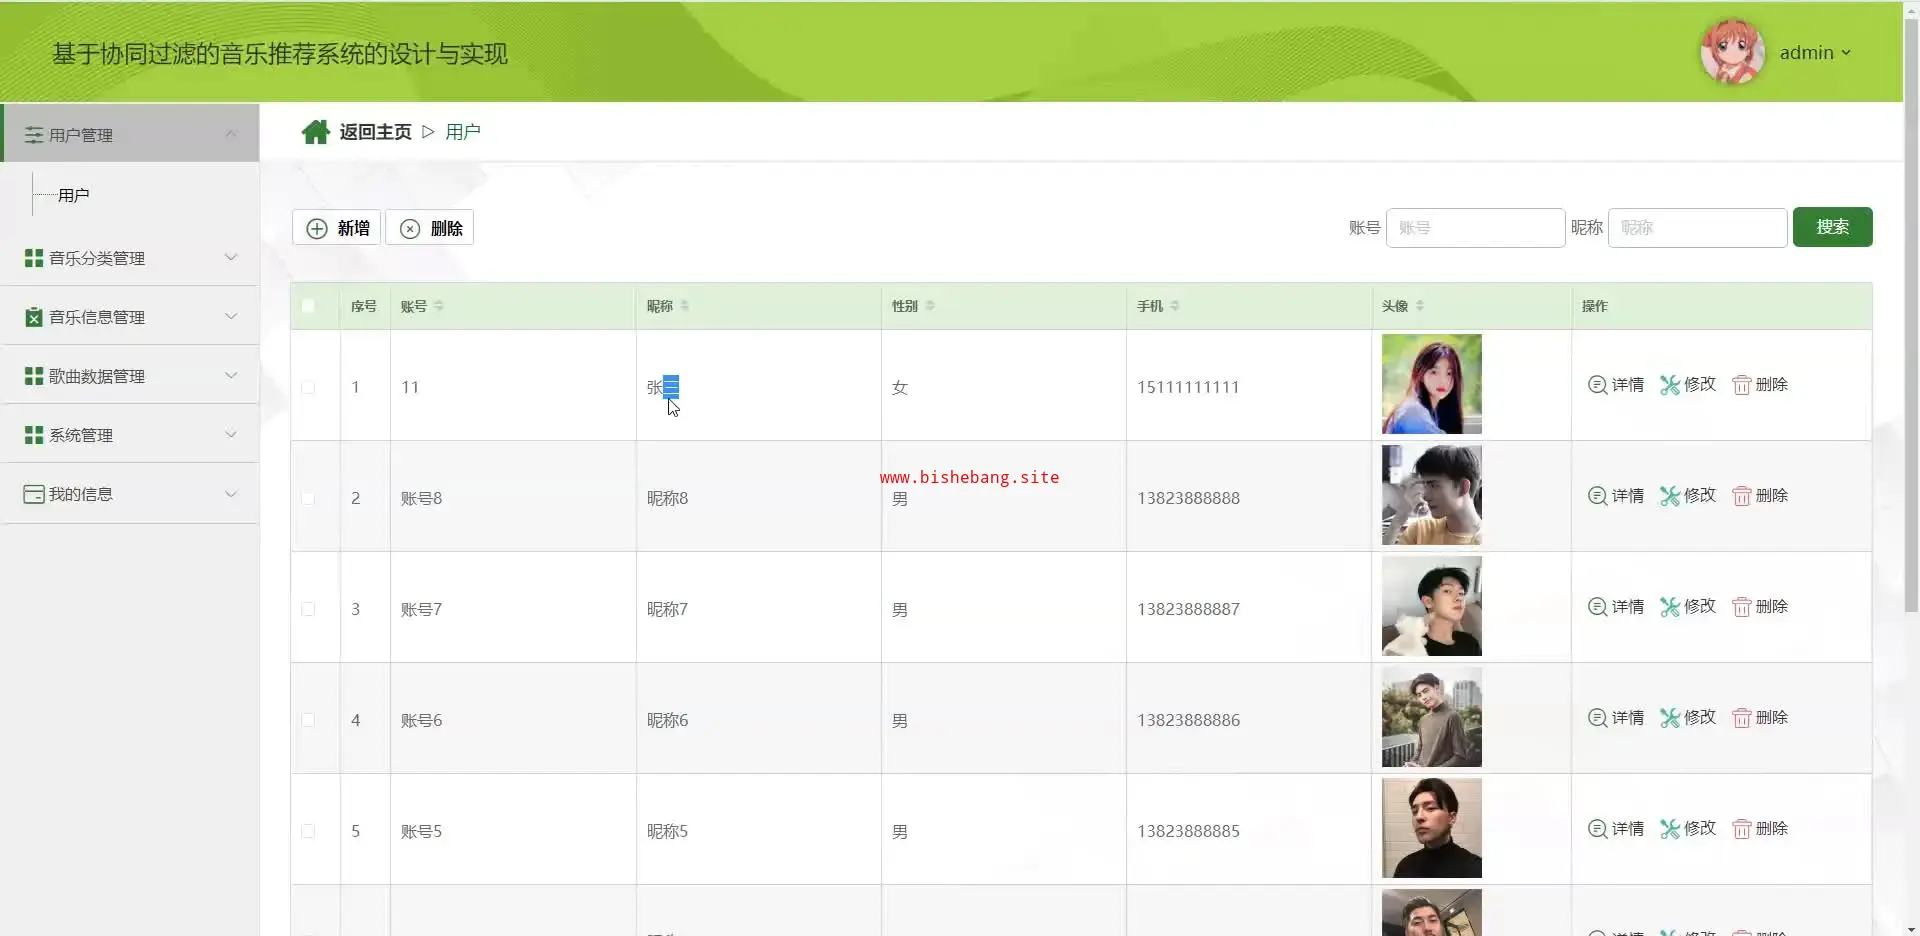Click the 详情 magnifier icon for 账号6
1920x936 pixels.
1597,718
